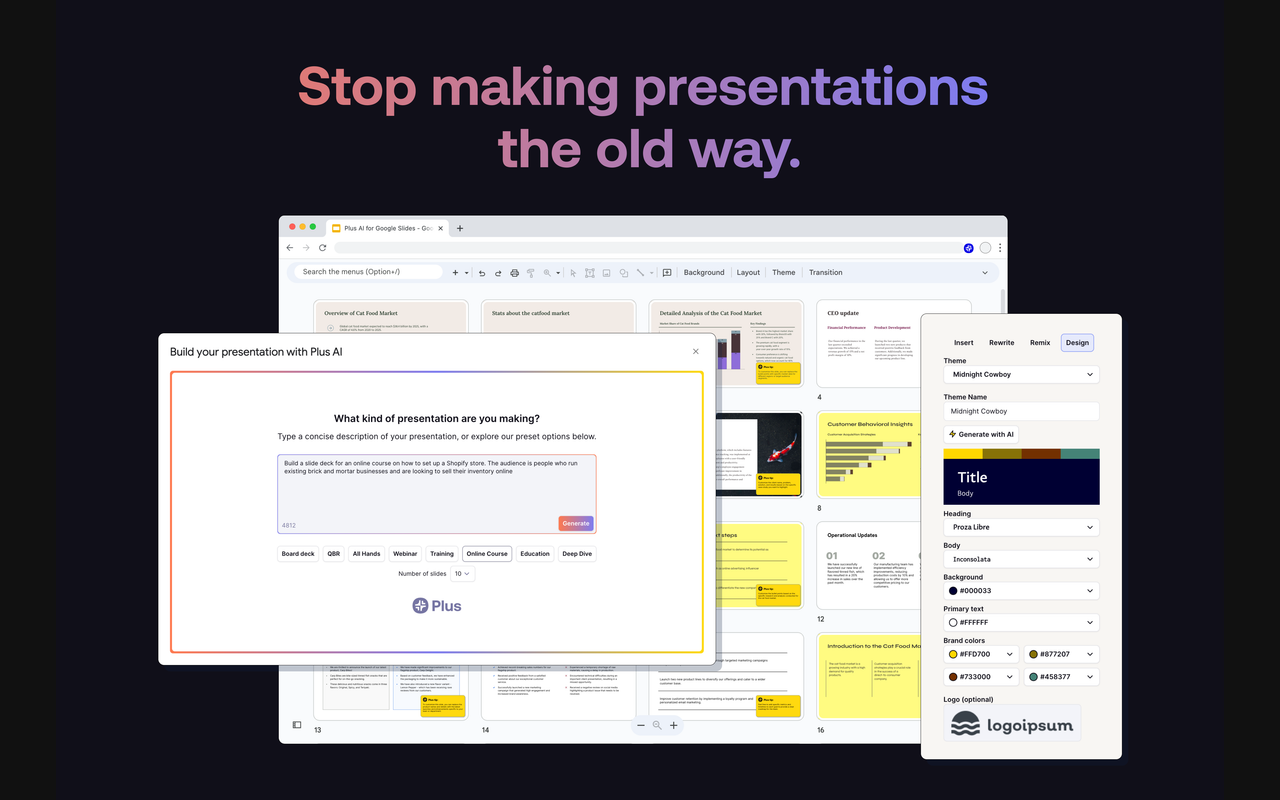Screen dimensions: 1280x800
Task: Click the presentation description text box
Action: click(437, 494)
